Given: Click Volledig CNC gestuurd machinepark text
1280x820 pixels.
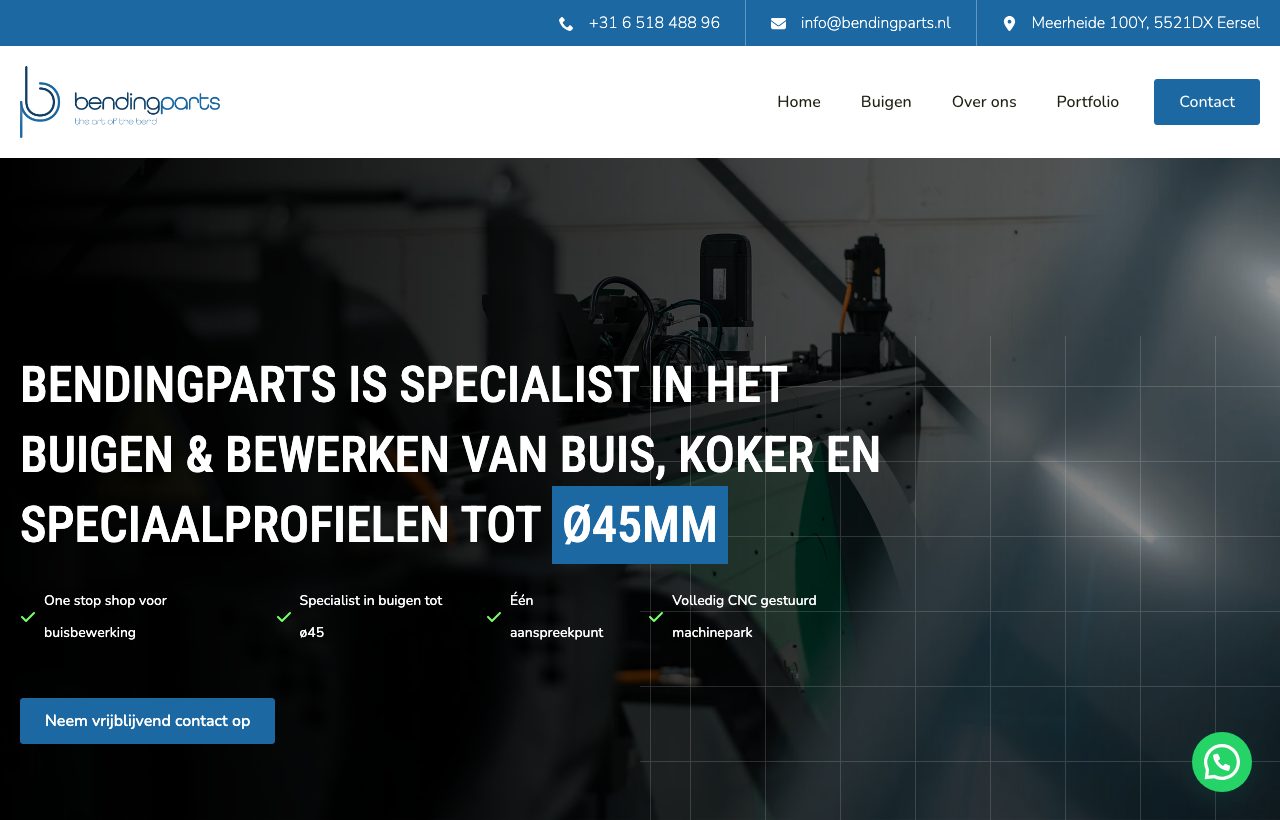Looking at the screenshot, I should (744, 617).
